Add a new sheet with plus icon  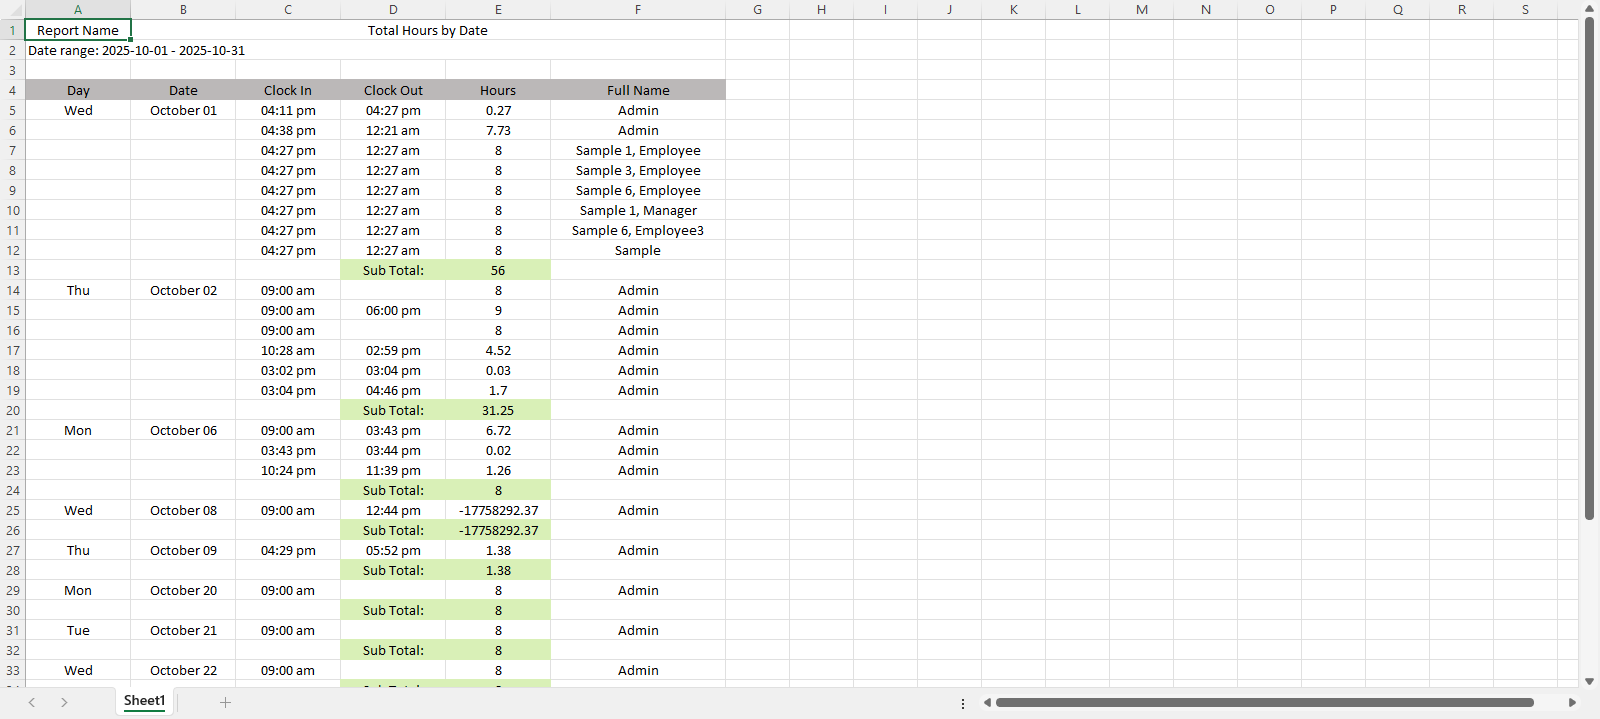pos(225,702)
